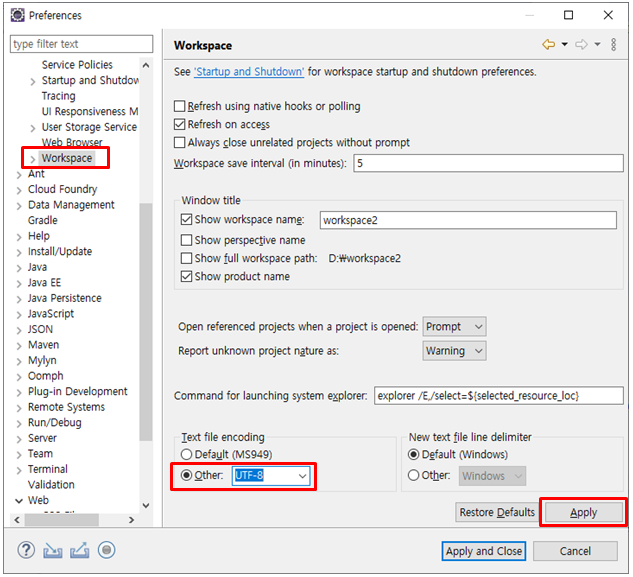Enable Show full workspace path checkbox

click(x=187, y=258)
